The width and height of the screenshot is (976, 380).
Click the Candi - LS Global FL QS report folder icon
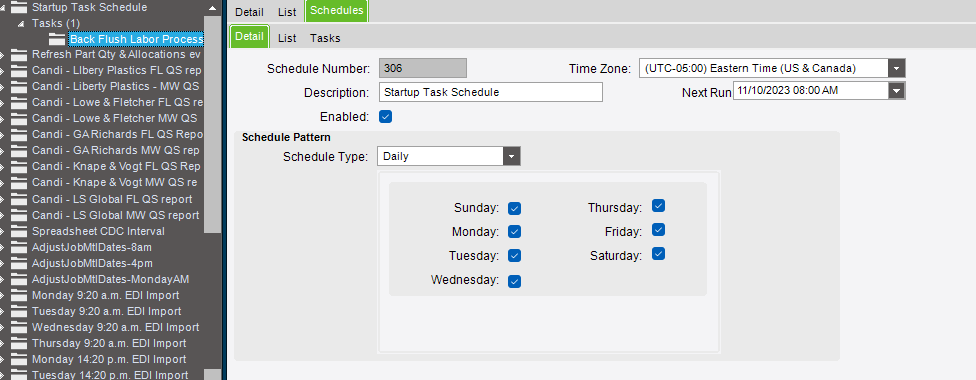[x=19, y=199]
